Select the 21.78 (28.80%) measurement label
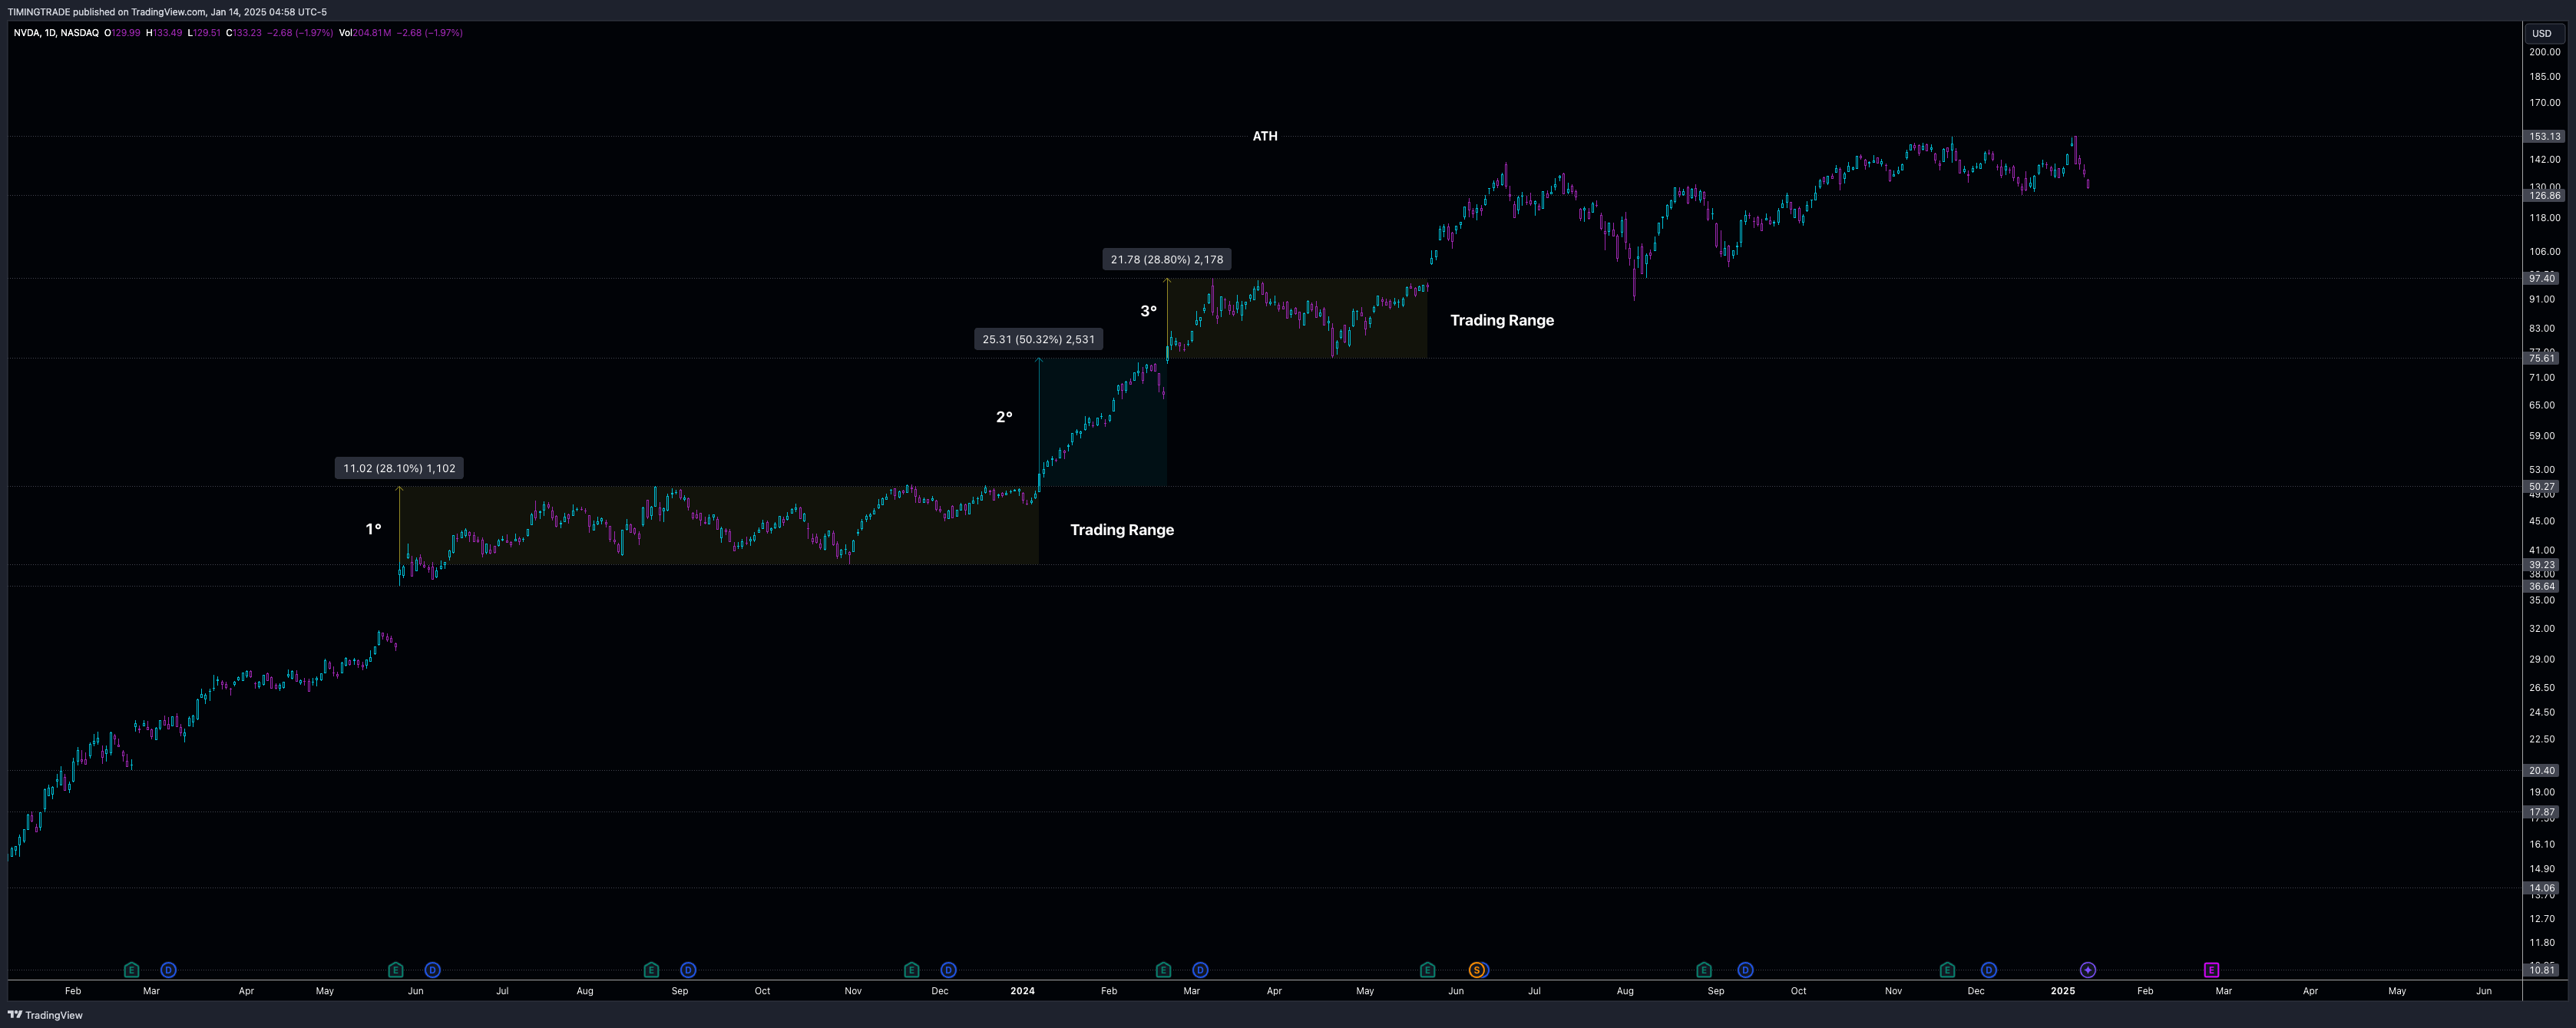 point(1167,259)
